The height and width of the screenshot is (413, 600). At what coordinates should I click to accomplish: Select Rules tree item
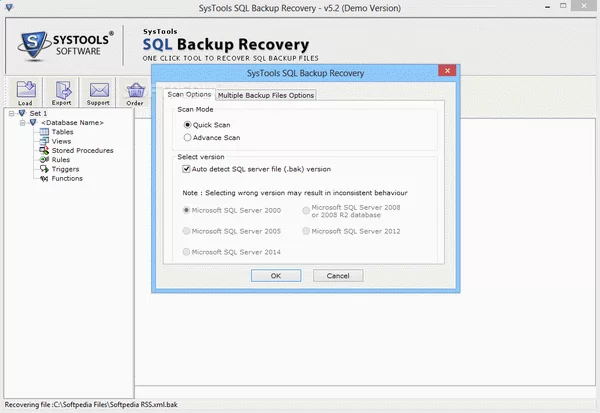coord(61,160)
